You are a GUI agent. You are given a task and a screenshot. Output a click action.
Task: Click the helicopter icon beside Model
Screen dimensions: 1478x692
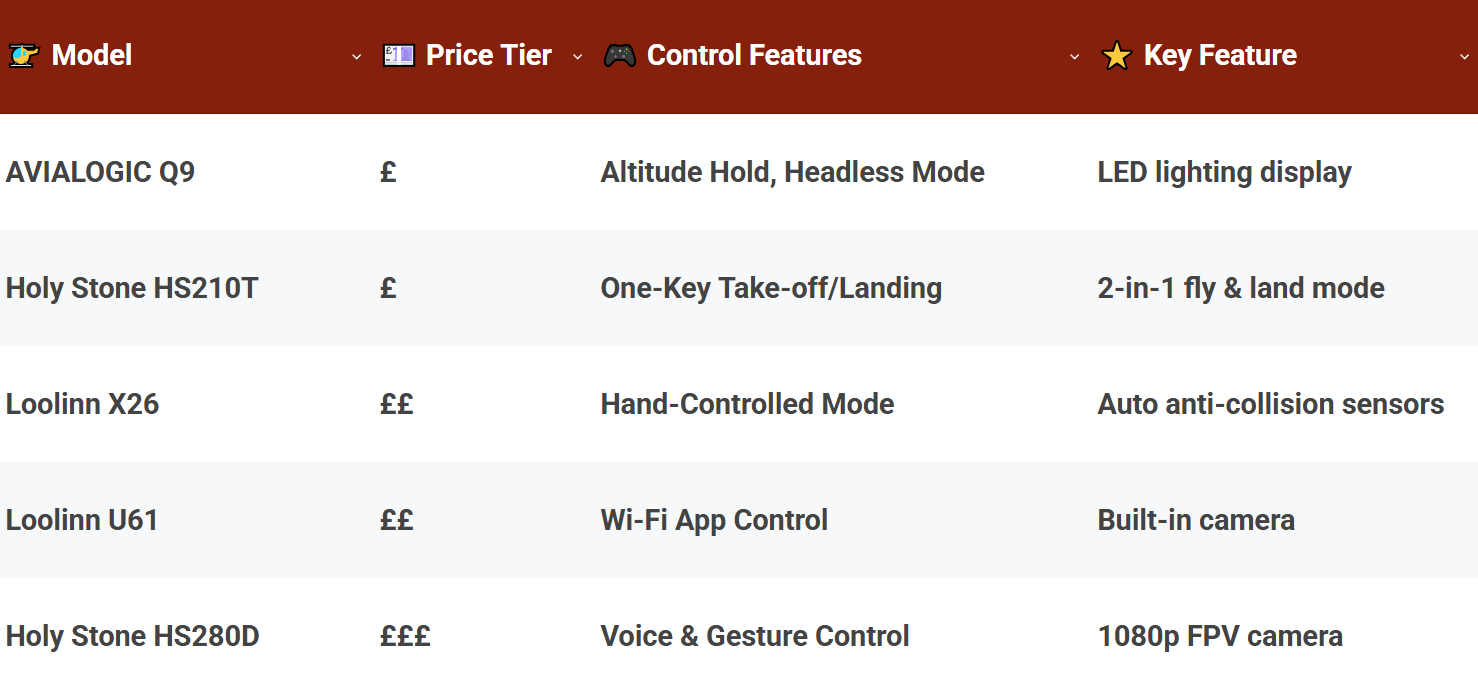23,56
